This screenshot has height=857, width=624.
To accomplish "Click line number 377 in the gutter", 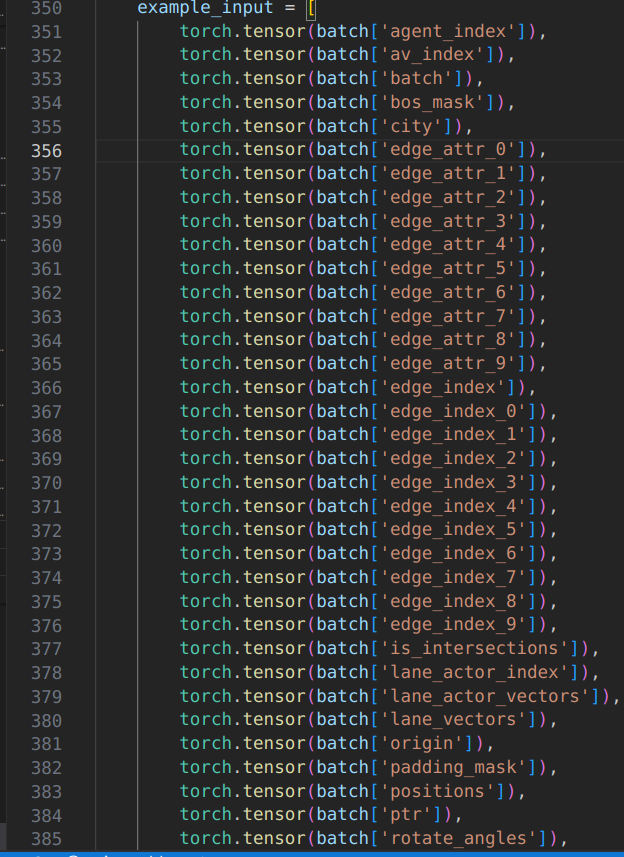I will (x=46, y=650).
